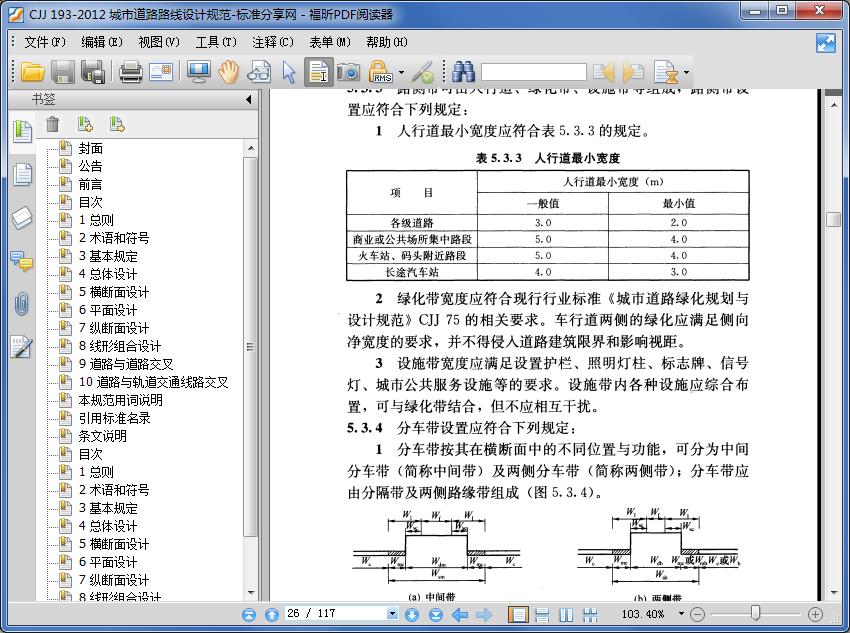850x633 pixels.
Task: Toggle full screen with the blue arrows icon
Action: point(826,43)
